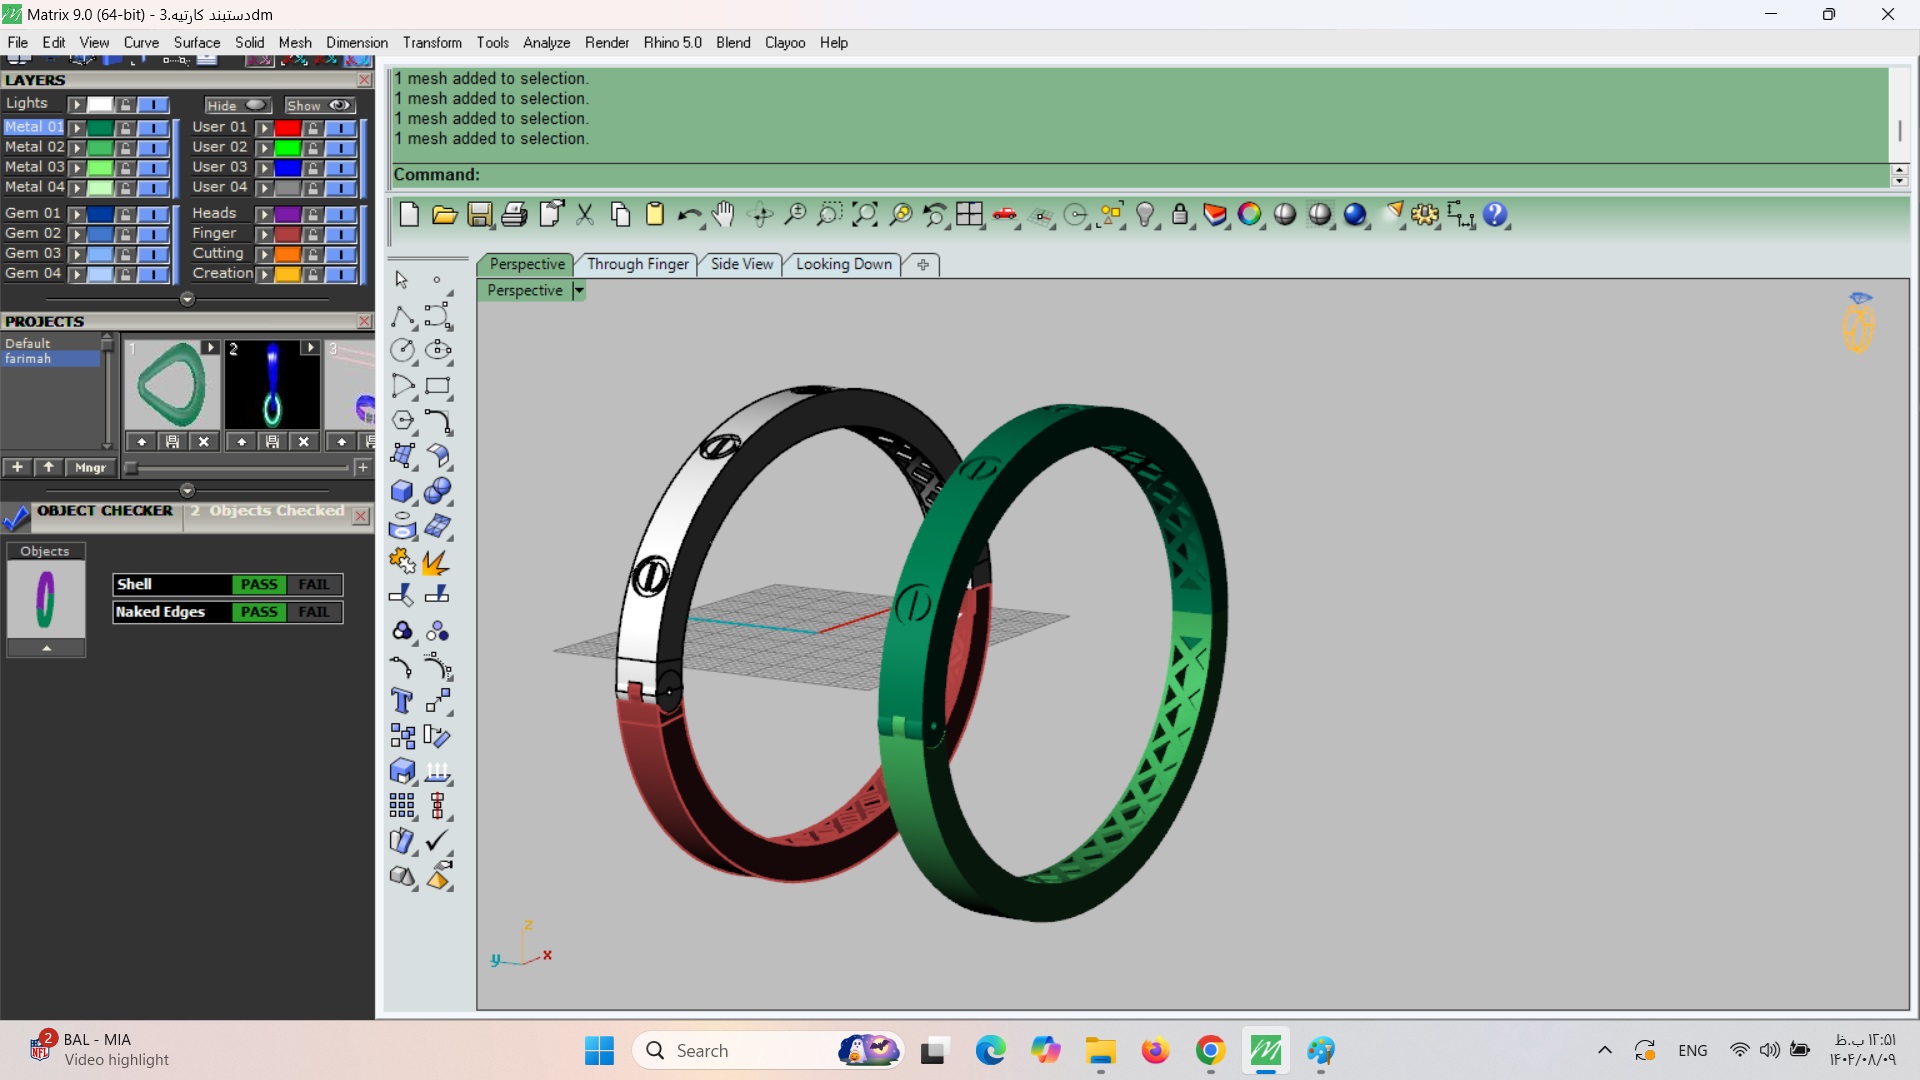Screen dimensions: 1920x1080
Task: Open the Transform menu
Action: pos(432,43)
